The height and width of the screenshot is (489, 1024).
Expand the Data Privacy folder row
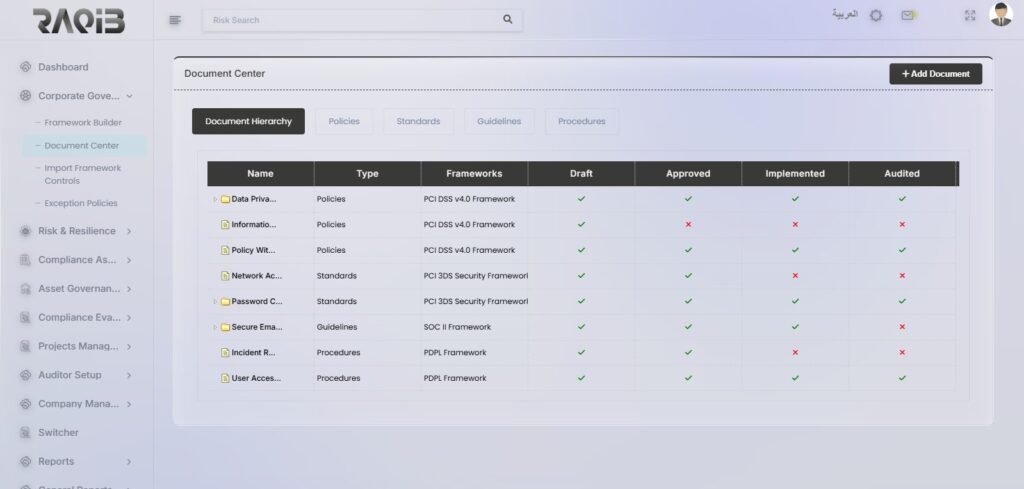215,199
